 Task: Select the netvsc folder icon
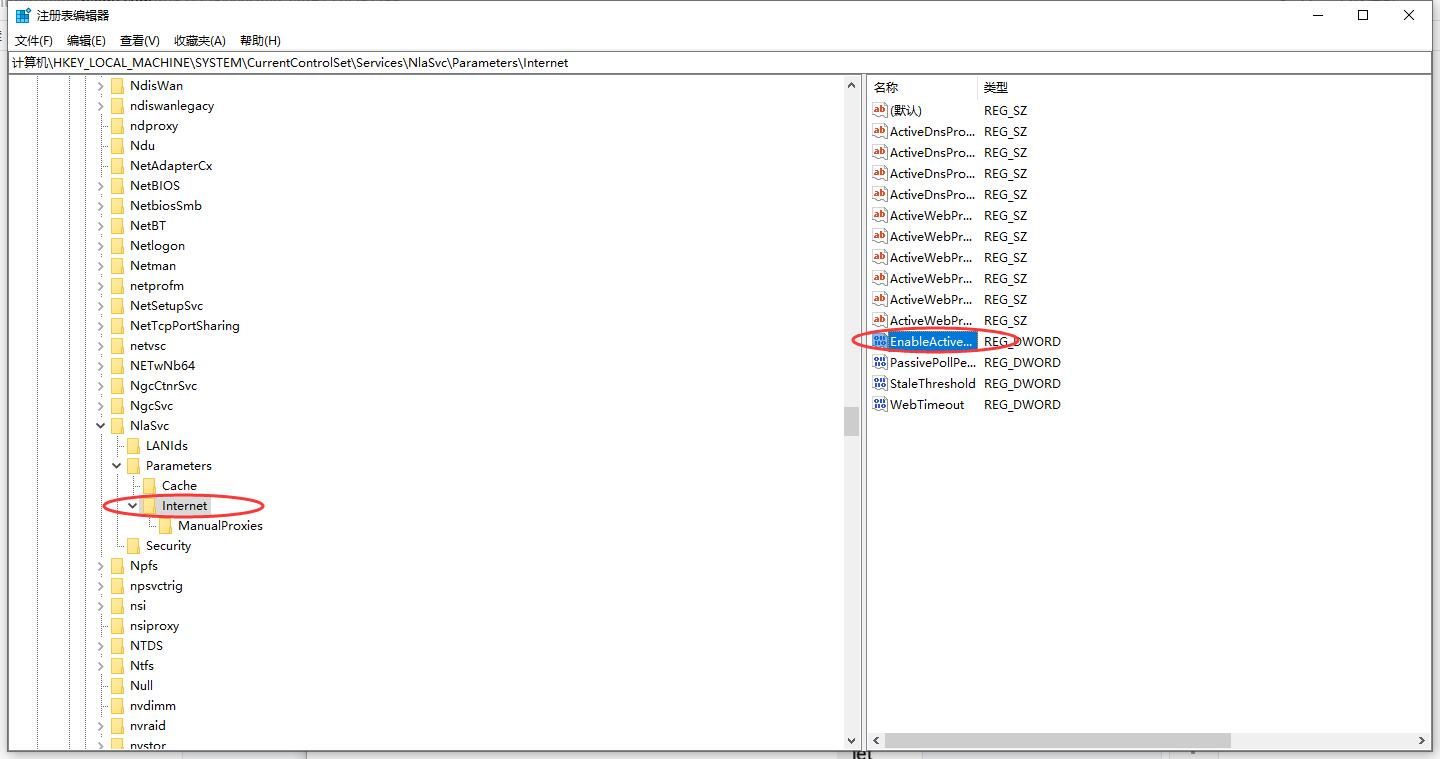tap(118, 346)
